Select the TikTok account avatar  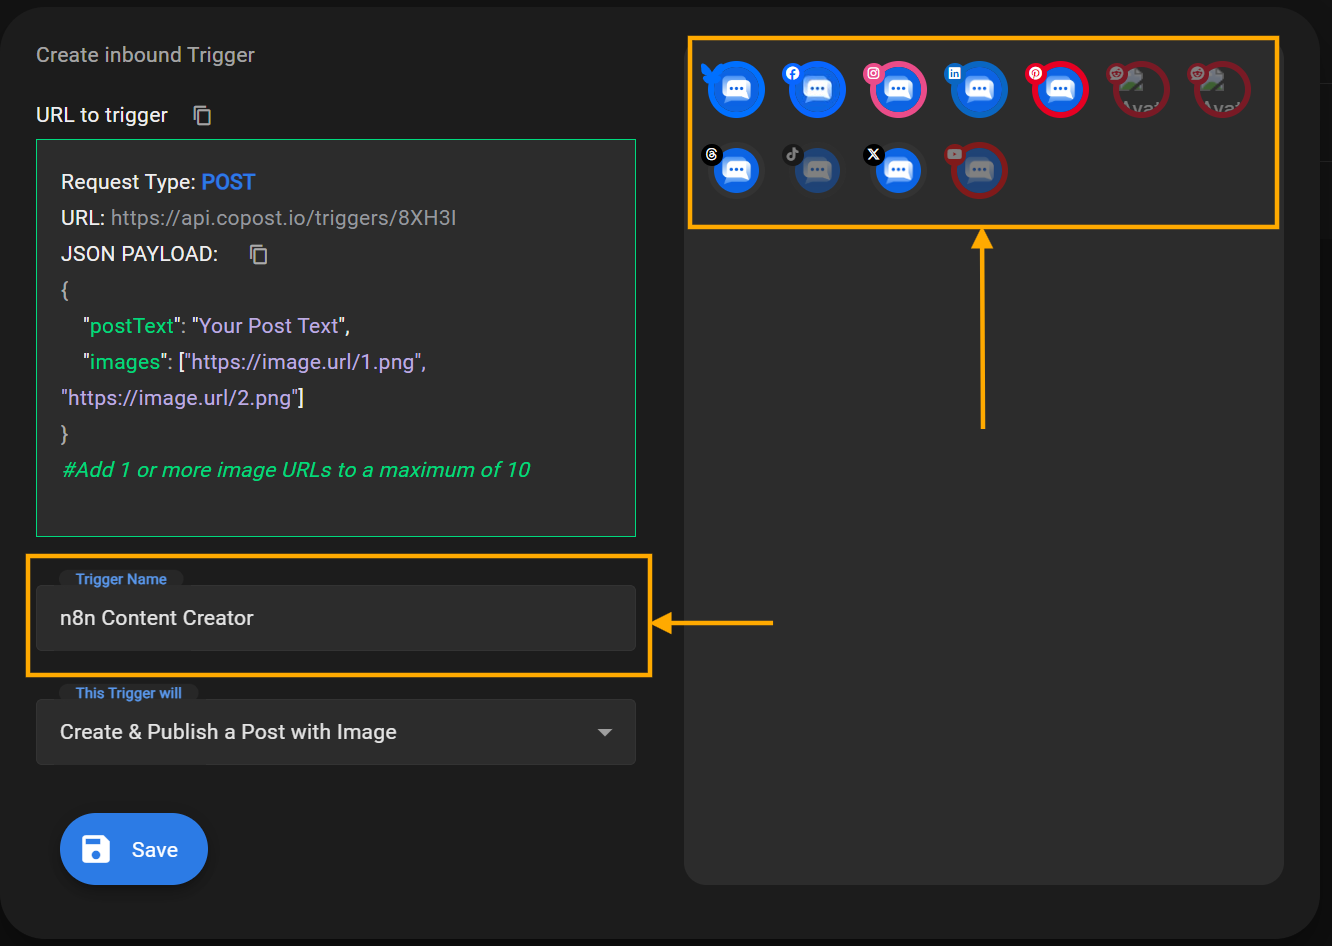click(x=817, y=171)
